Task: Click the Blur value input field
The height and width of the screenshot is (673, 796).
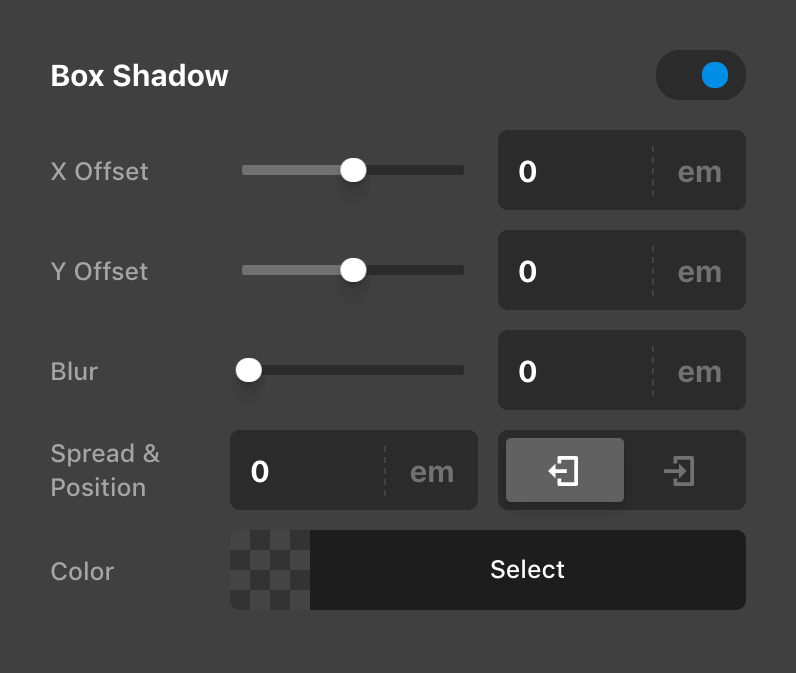Action: tap(575, 370)
